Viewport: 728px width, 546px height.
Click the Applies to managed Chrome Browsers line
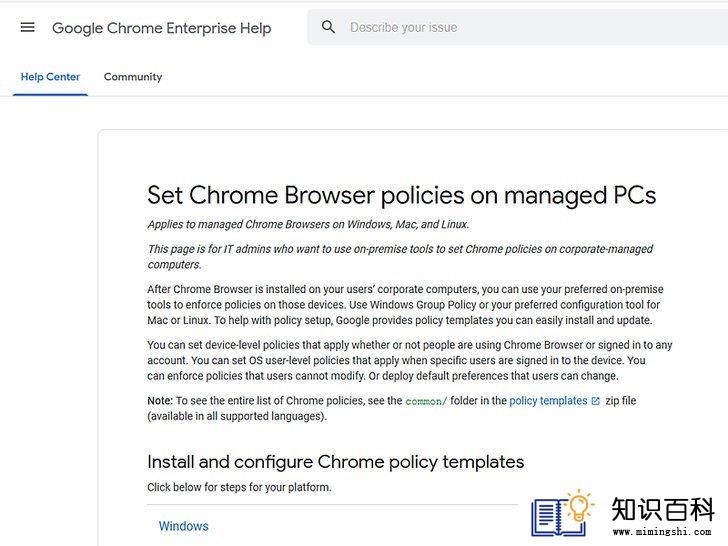click(x=308, y=224)
